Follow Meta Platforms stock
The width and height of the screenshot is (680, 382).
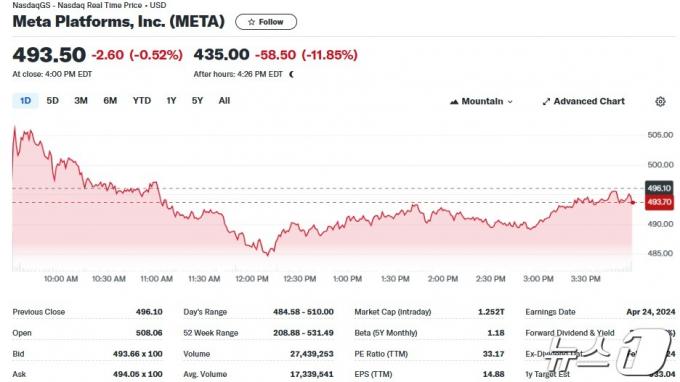[266, 22]
